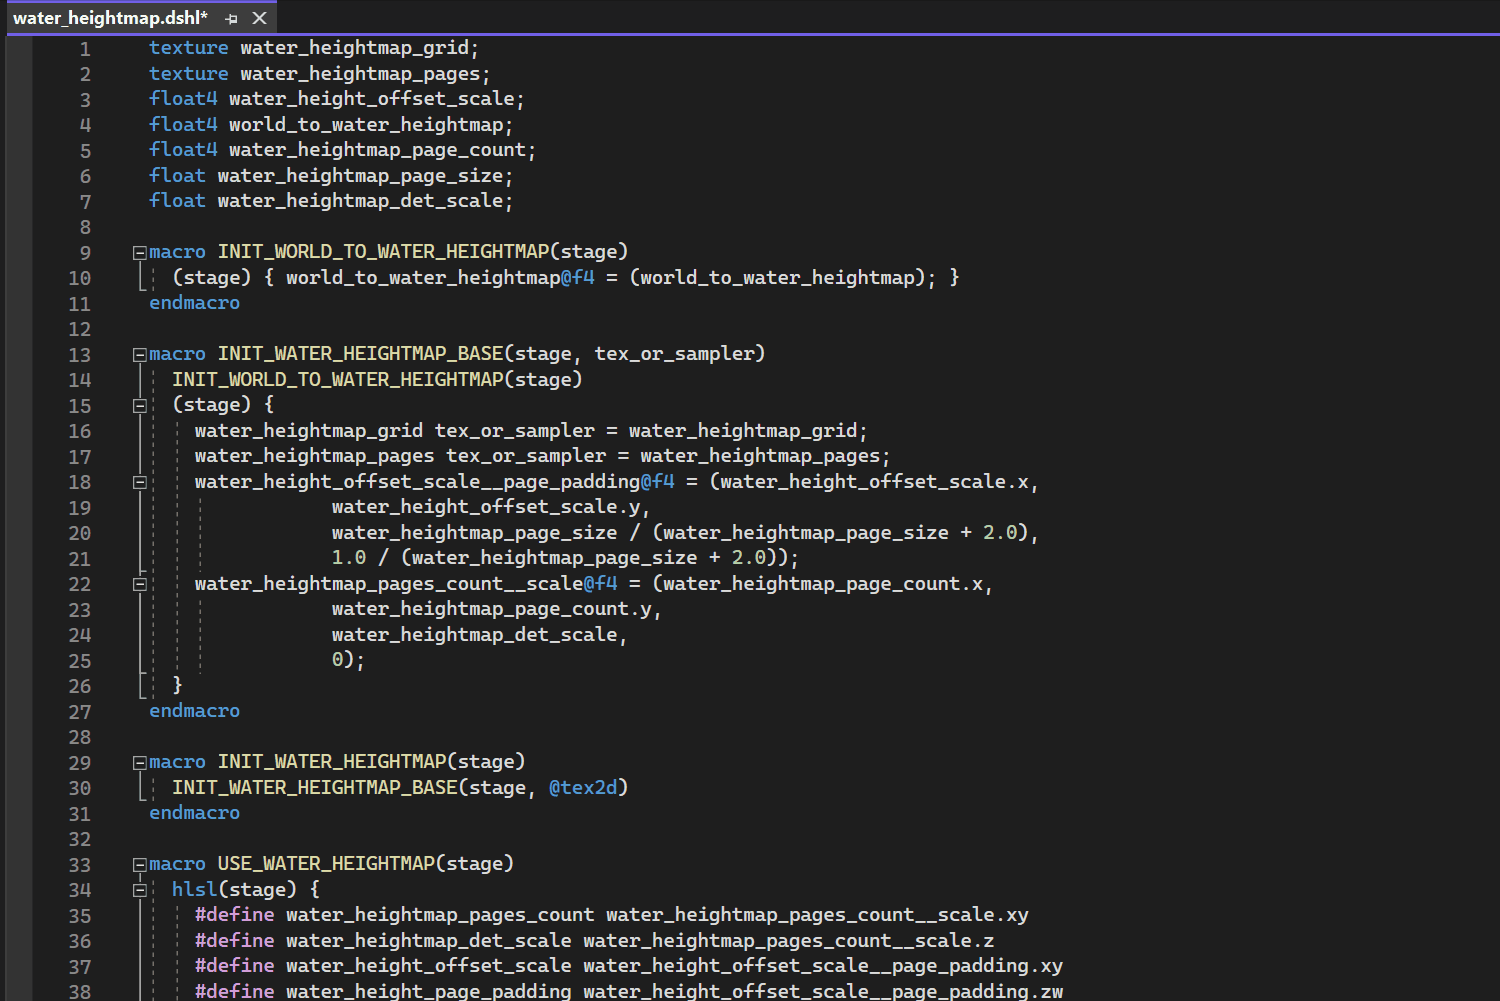Click water_heightmap_det_scale declaration on line 7
This screenshot has width=1500, height=1001.
tap(364, 200)
